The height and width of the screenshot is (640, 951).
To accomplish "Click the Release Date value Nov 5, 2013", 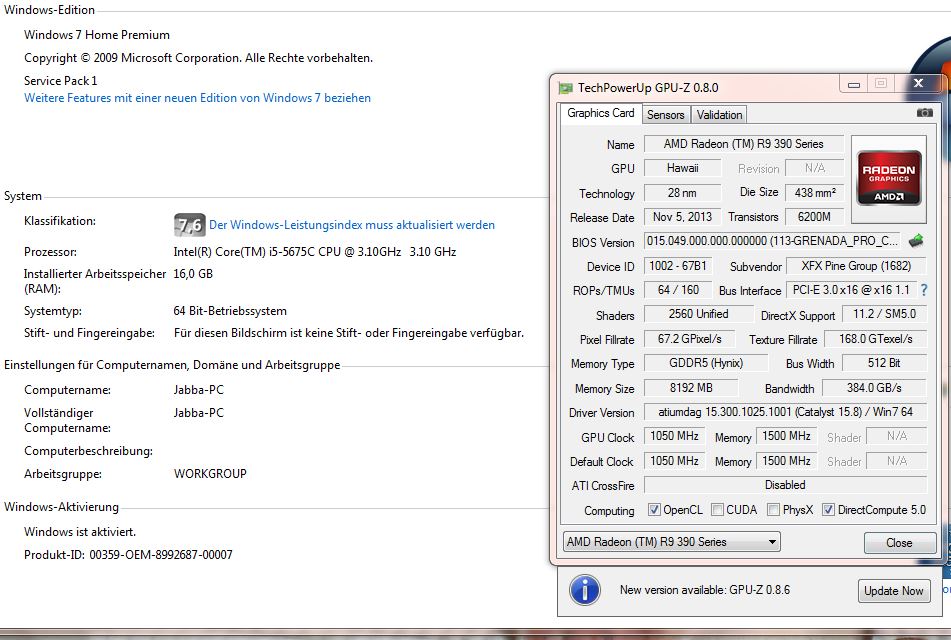I will click(x=682, y=217).
